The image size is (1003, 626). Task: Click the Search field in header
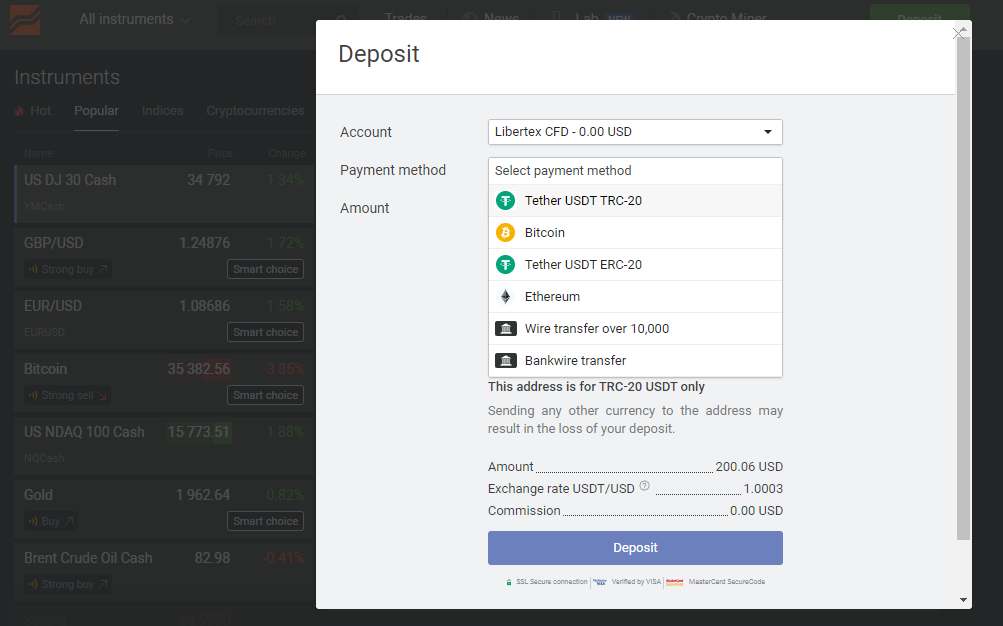[288, 20]
